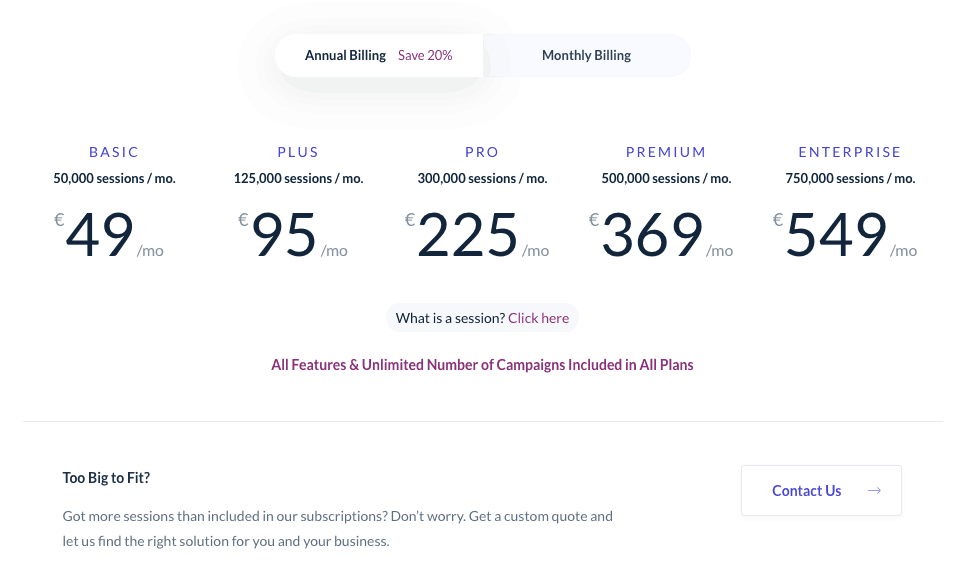Click the Save 20% label
The image size is (965, 580).
tap(425, 55)
